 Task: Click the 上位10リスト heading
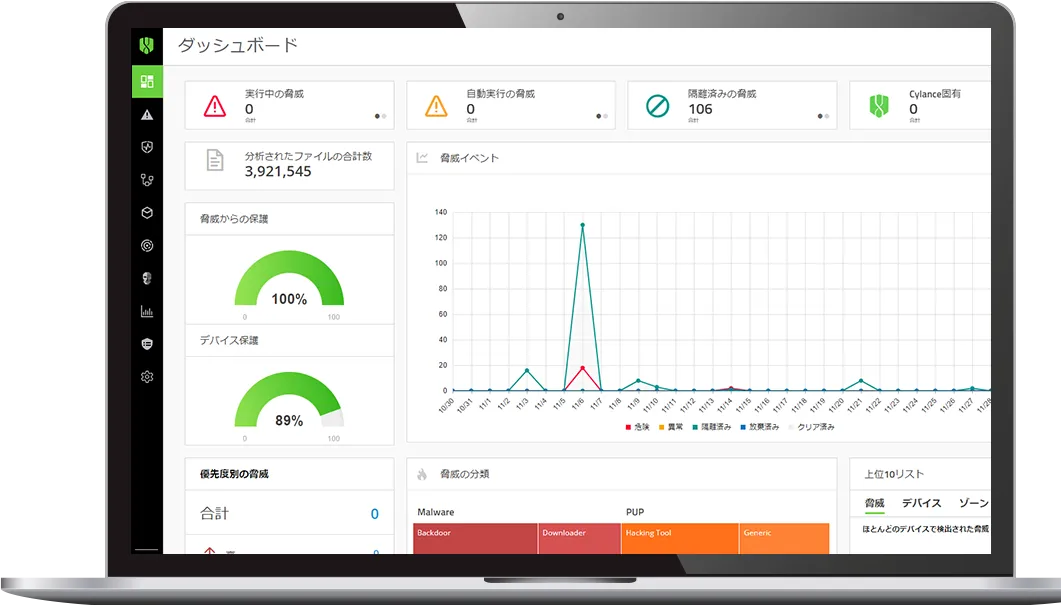tap(894, 474)
